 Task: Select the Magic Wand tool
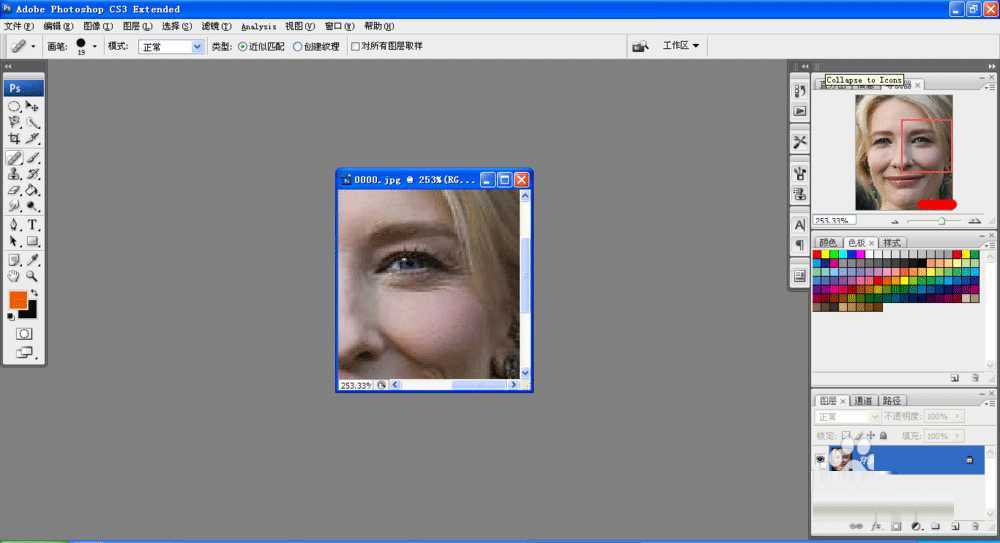[32, 122]
